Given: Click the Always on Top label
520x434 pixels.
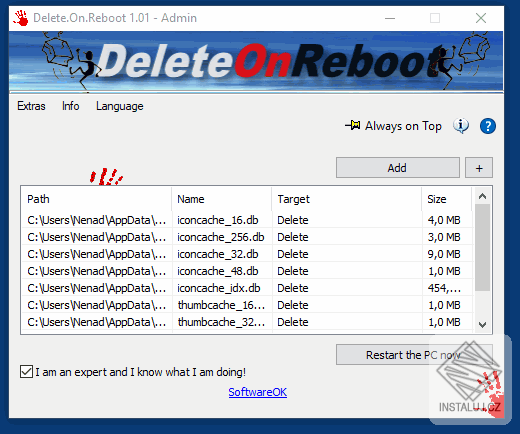Looking at the screenshot, I should [x=403, y=126].
